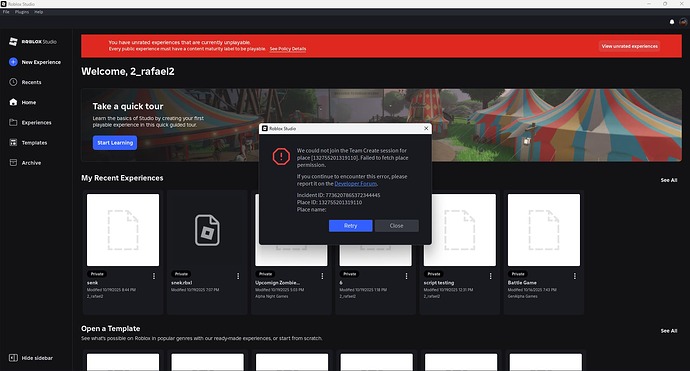Click the Genkipha Games creator label
This screenshot has width=690, height=371.
[522, 296]
